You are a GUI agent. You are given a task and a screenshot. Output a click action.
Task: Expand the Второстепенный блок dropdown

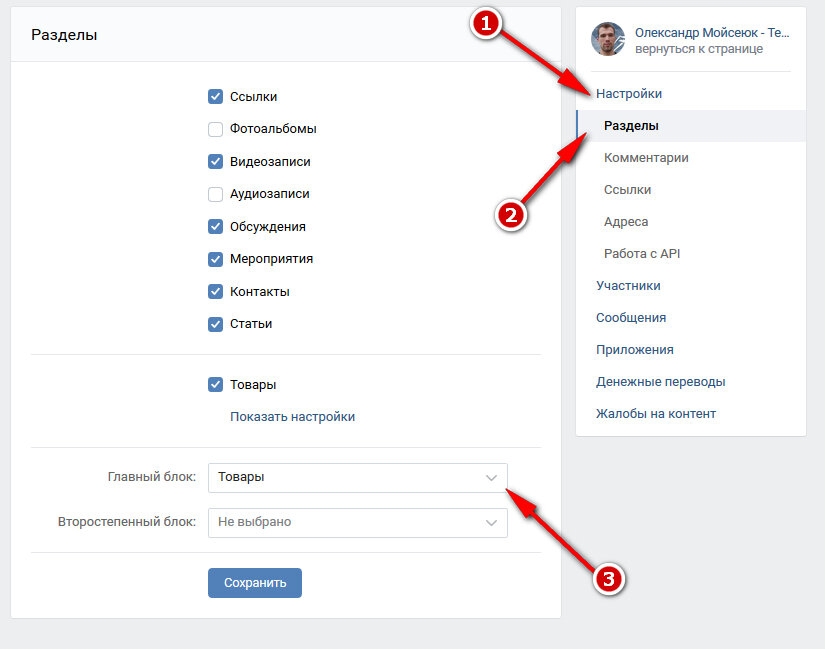[357, 522]
